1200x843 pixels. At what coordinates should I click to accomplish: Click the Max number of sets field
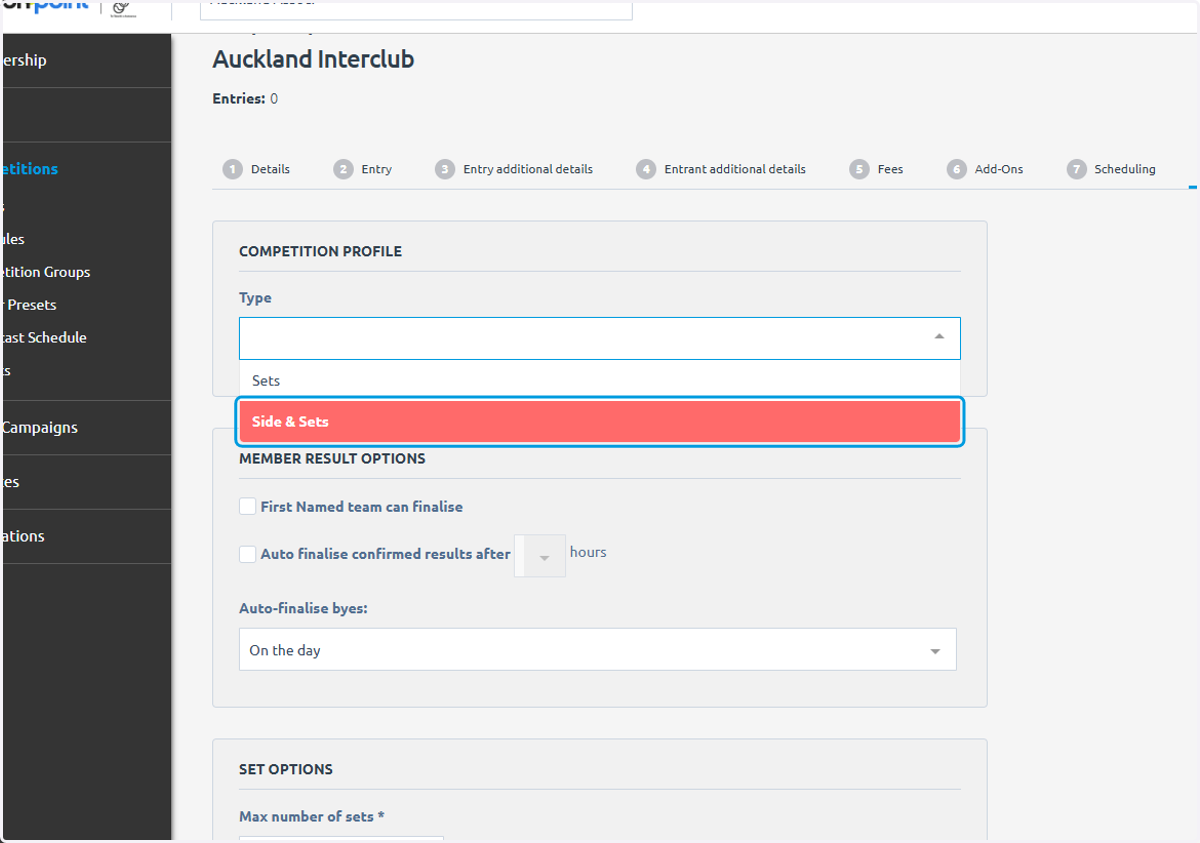(x=341, y=838)
